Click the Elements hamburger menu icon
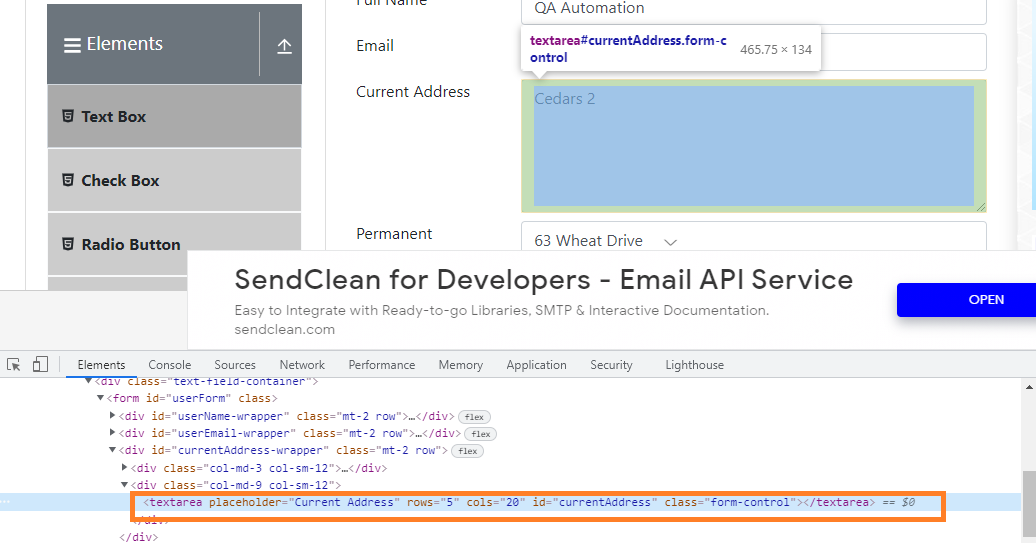1036x543 pixels. pyautogui.click(x=72, y=46)
